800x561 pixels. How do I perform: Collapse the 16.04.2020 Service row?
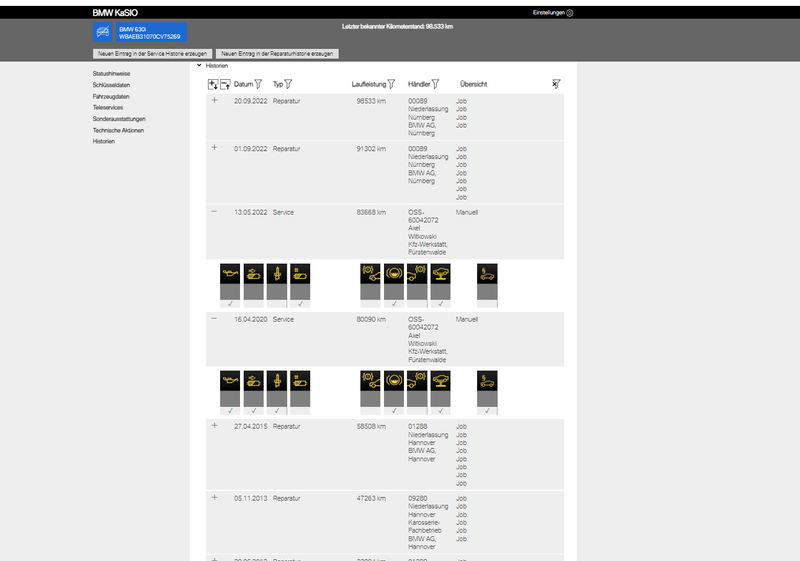[x=214, y=319]
